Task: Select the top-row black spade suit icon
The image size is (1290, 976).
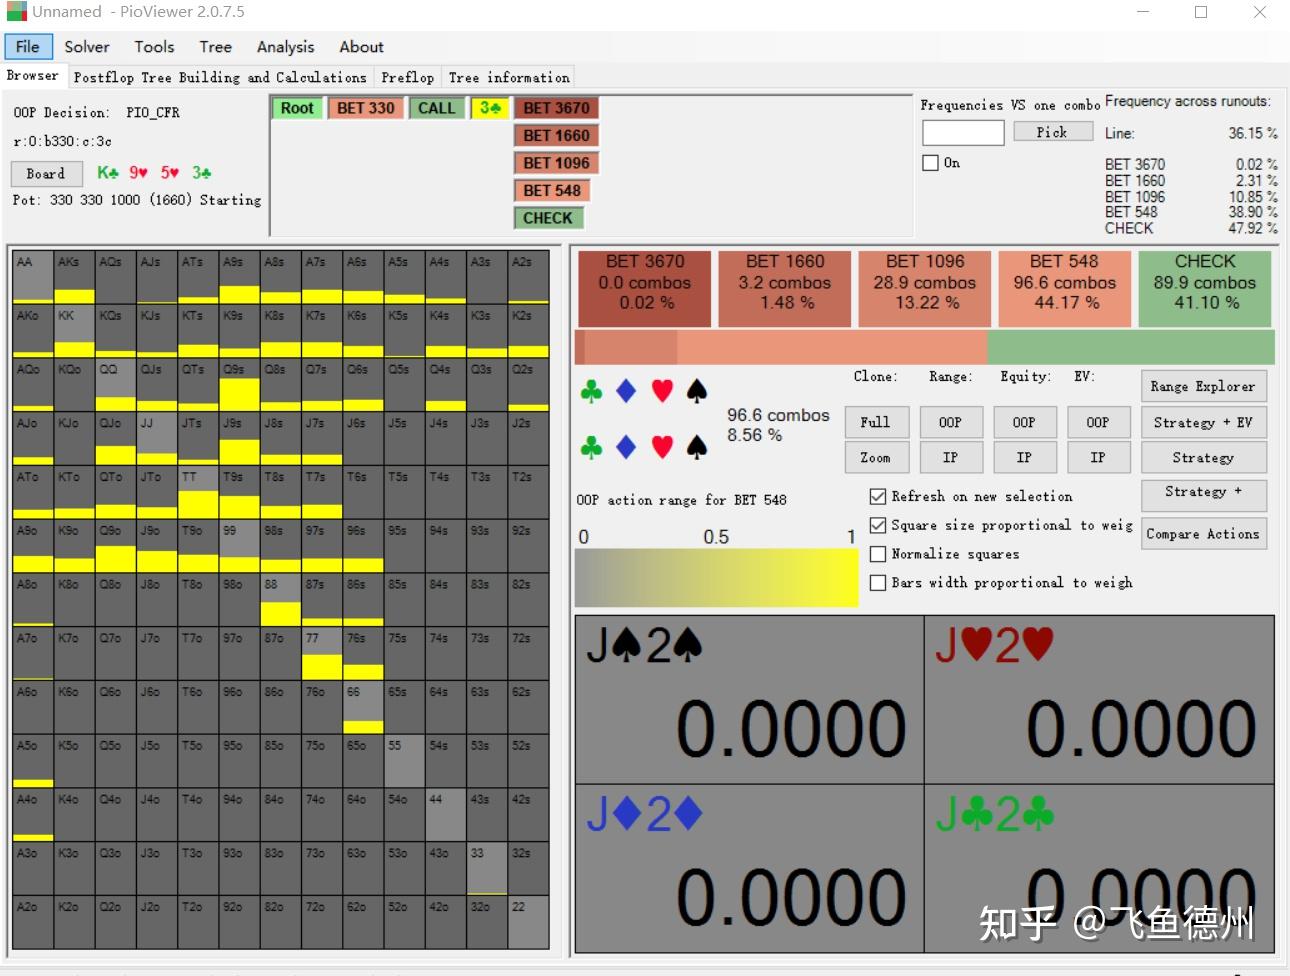Action: [697, 391]
